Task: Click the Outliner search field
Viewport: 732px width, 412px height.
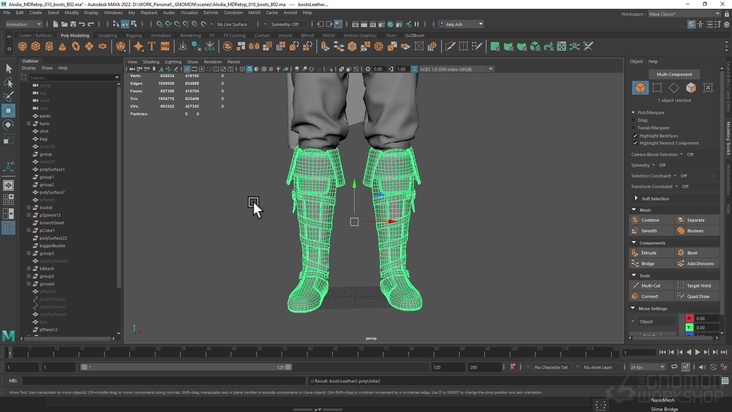Action: coord(74,77)
